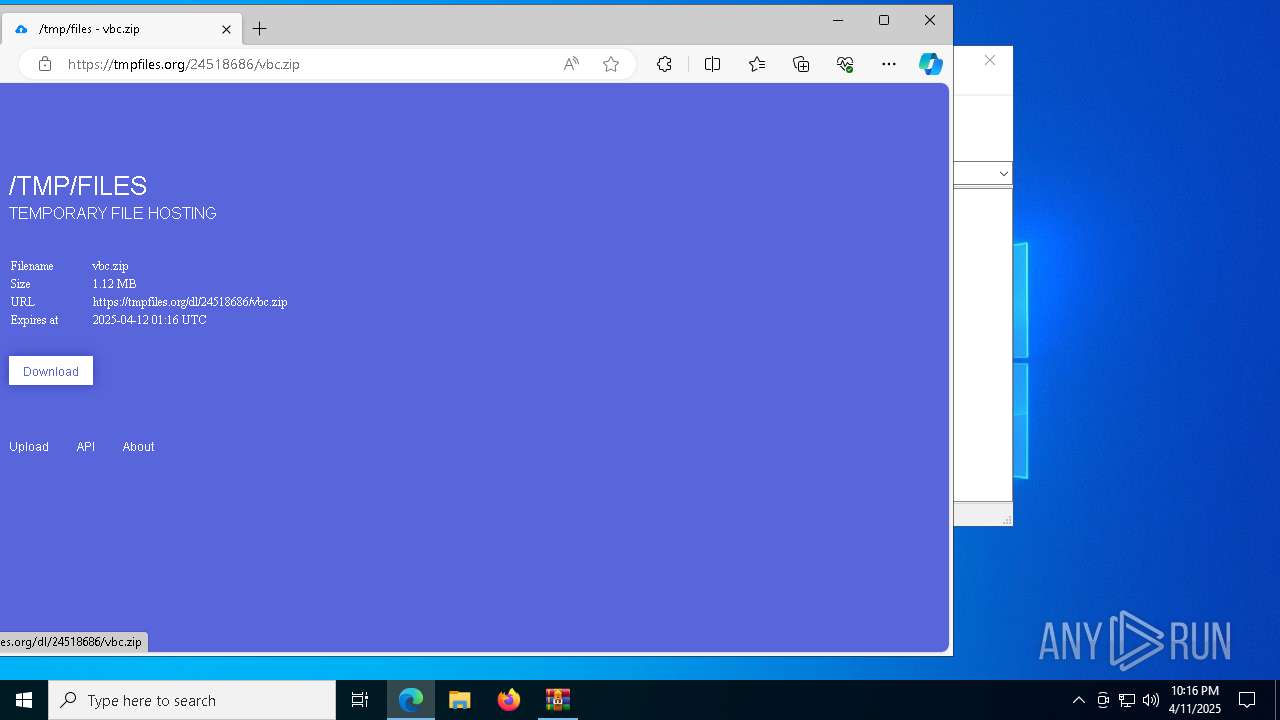Add this page to favorites star icon
Screen dimensions: 1280x720
(x=611, y=64)
